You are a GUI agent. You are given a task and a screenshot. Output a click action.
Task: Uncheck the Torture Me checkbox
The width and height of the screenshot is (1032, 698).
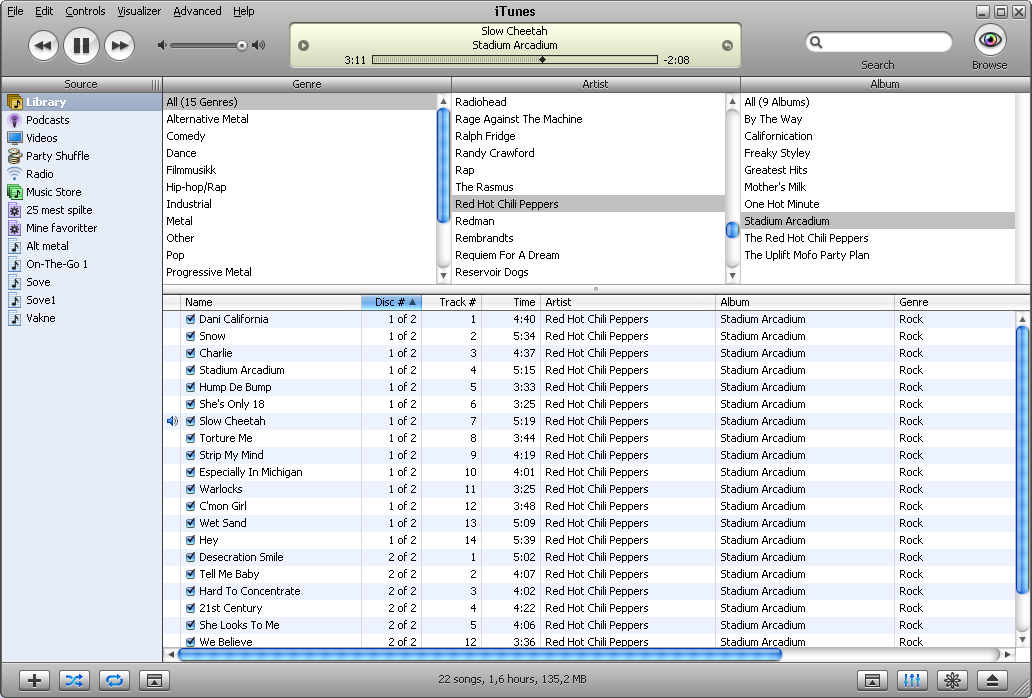tap(191, 438)
